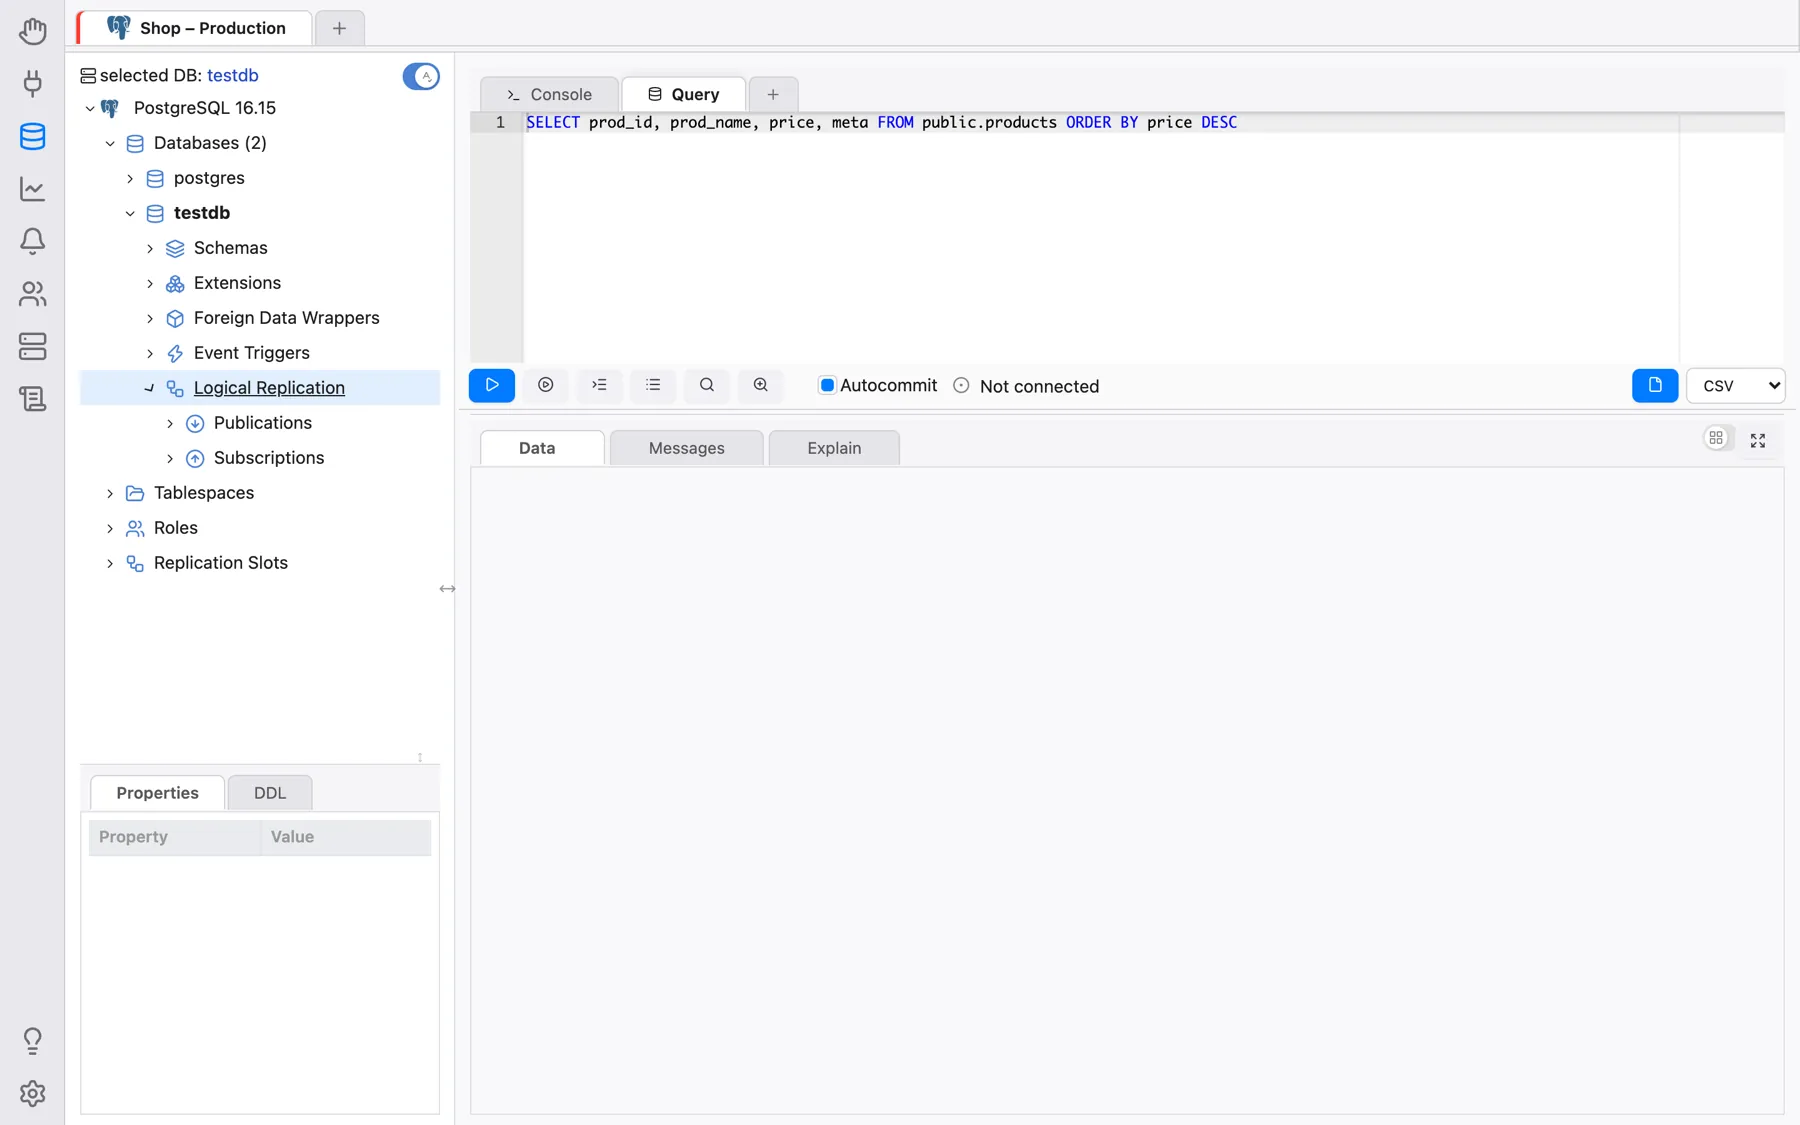The width and height of the screenshot is (1800, 1125).
Task: Expand the Schemas tree node
Action: 150,248
